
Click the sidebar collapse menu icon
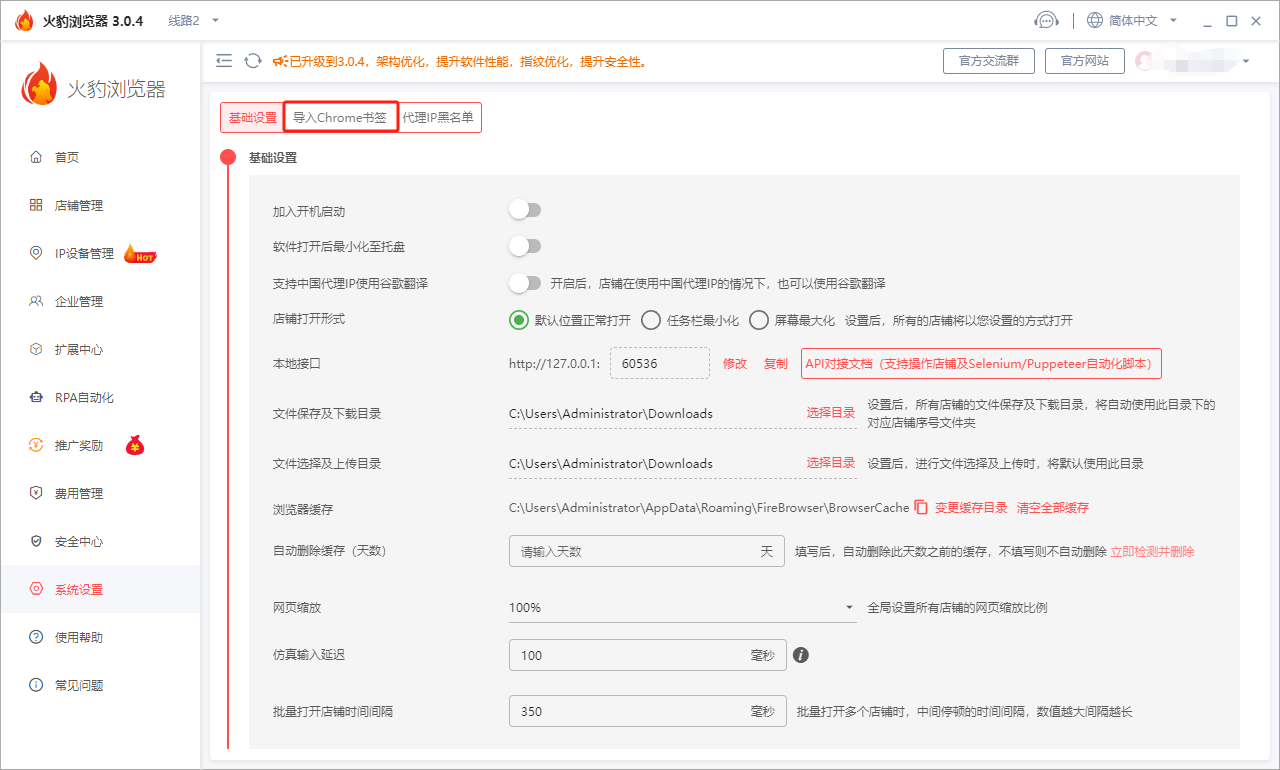point(224,61)
